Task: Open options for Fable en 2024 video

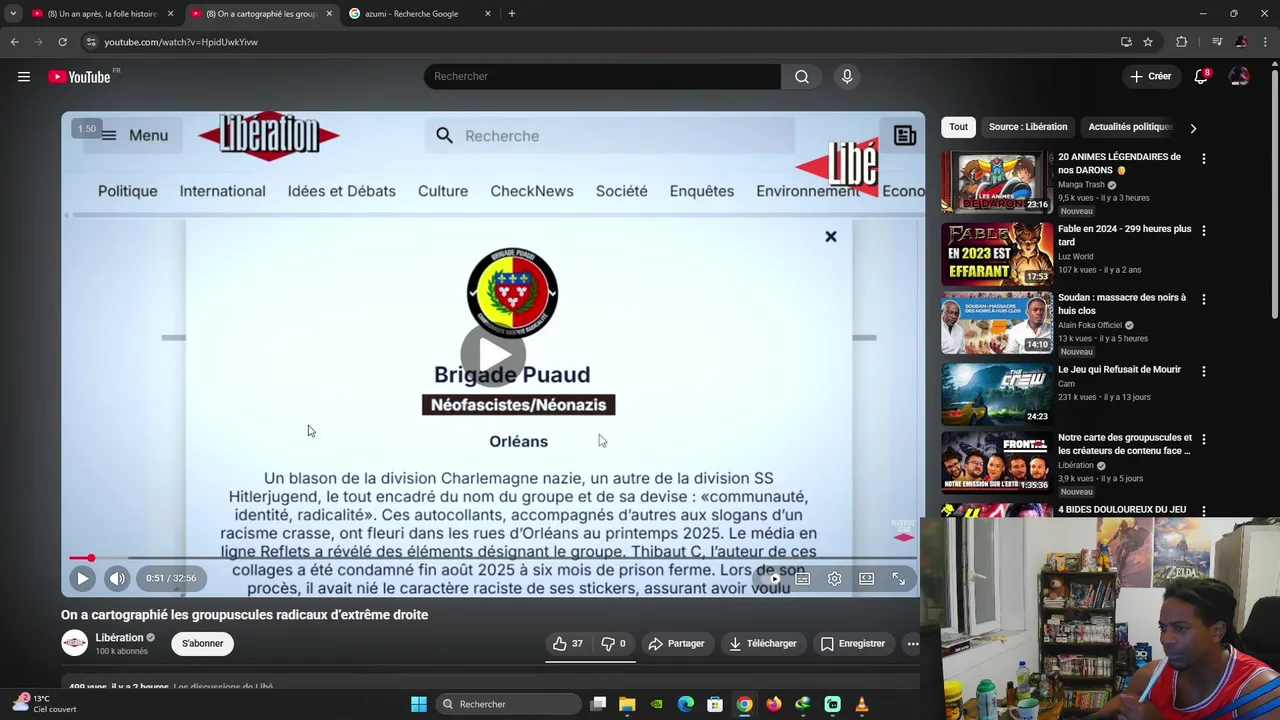Action: (1203, 230)
